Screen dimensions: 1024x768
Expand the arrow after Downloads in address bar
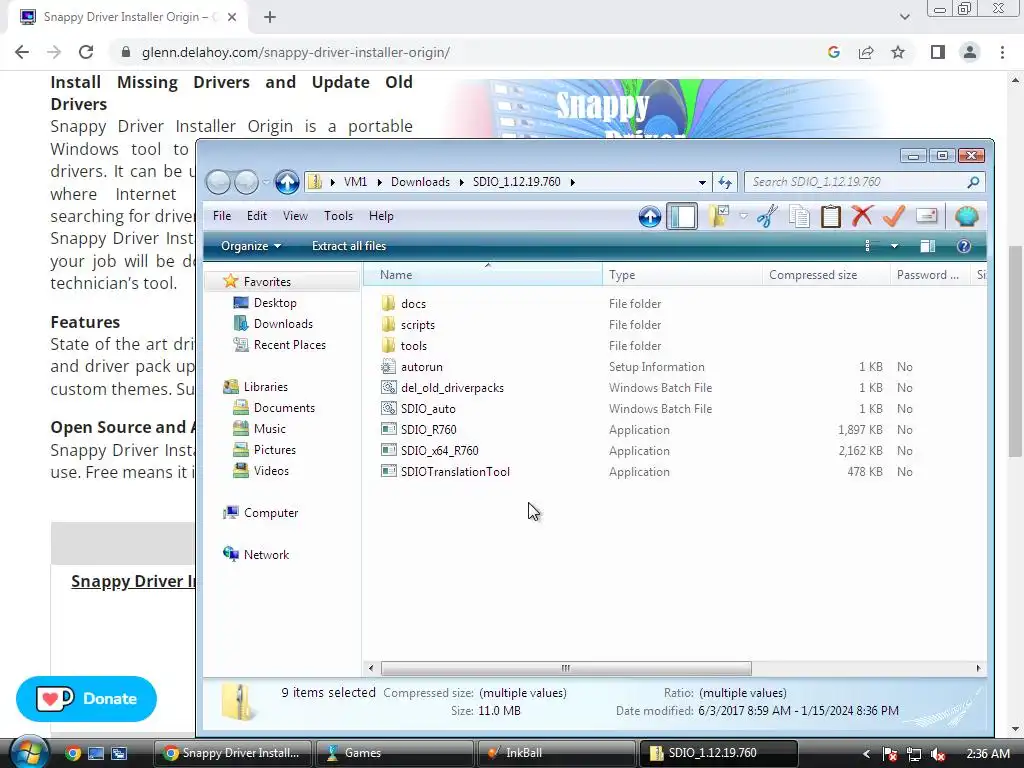(462, 182)
